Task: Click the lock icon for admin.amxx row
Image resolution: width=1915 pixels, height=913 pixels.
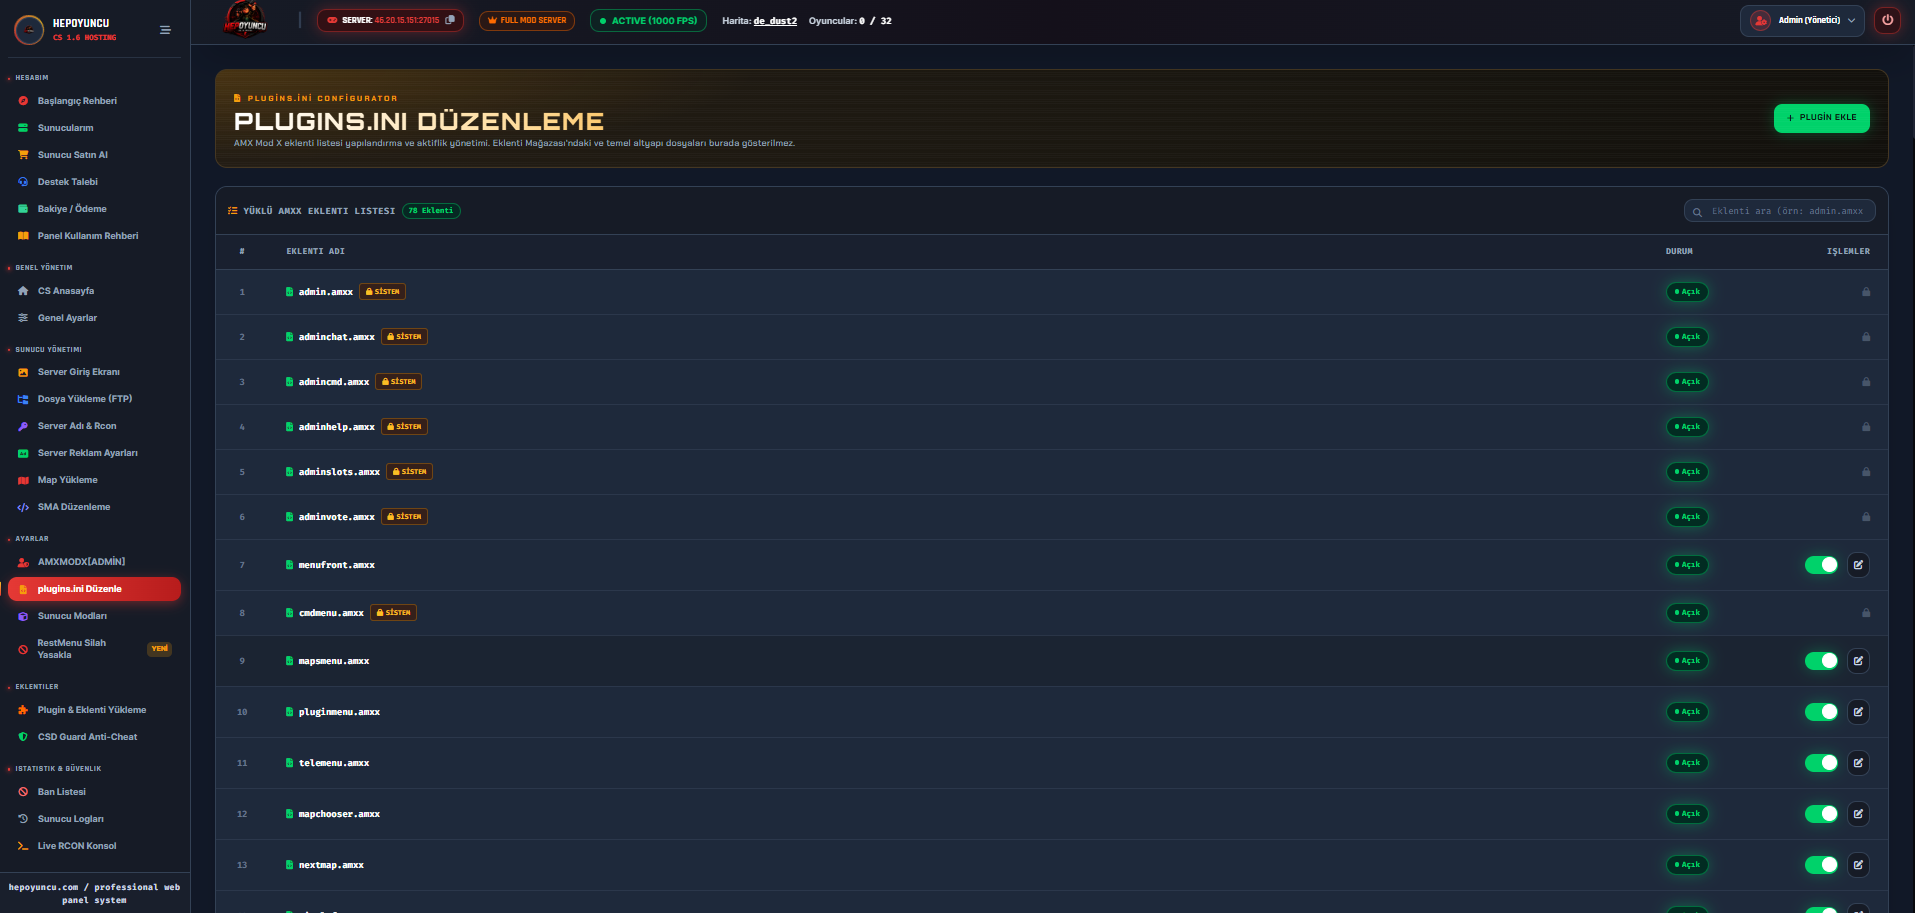Action: click(1866, 292)
